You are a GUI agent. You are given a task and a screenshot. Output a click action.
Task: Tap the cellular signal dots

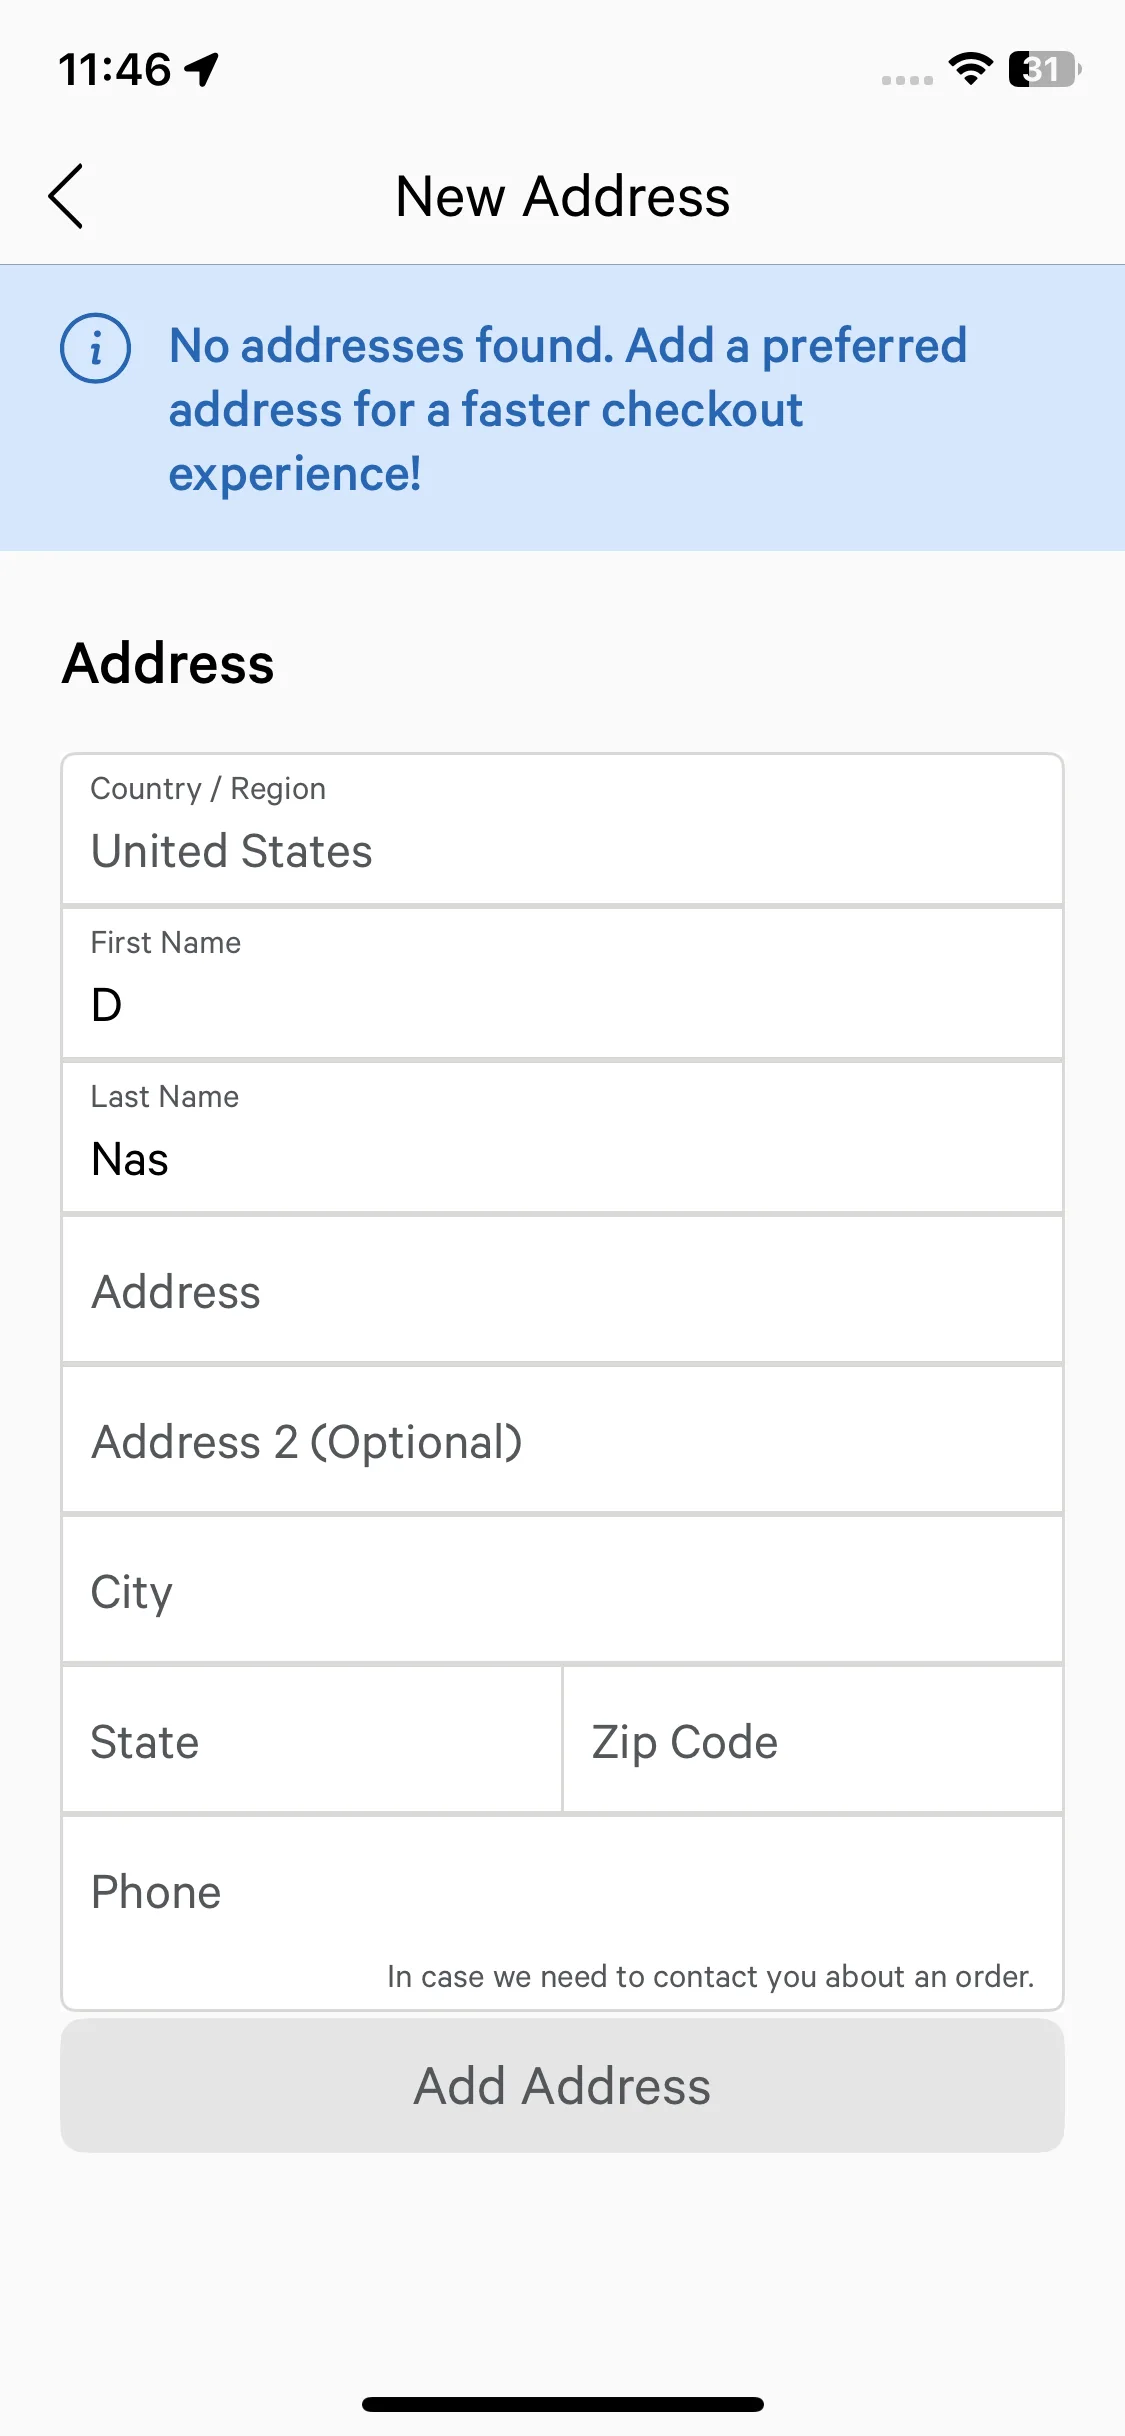(906, 80)
